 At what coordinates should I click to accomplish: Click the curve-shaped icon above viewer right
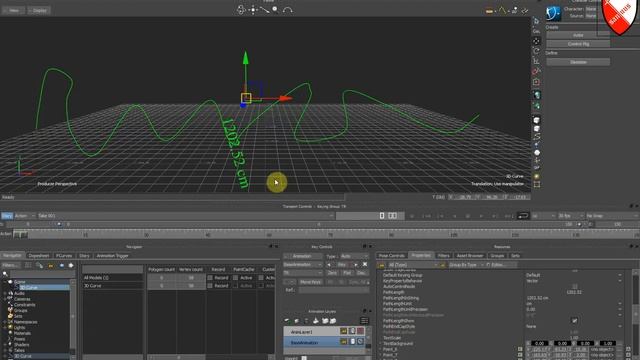502,10
